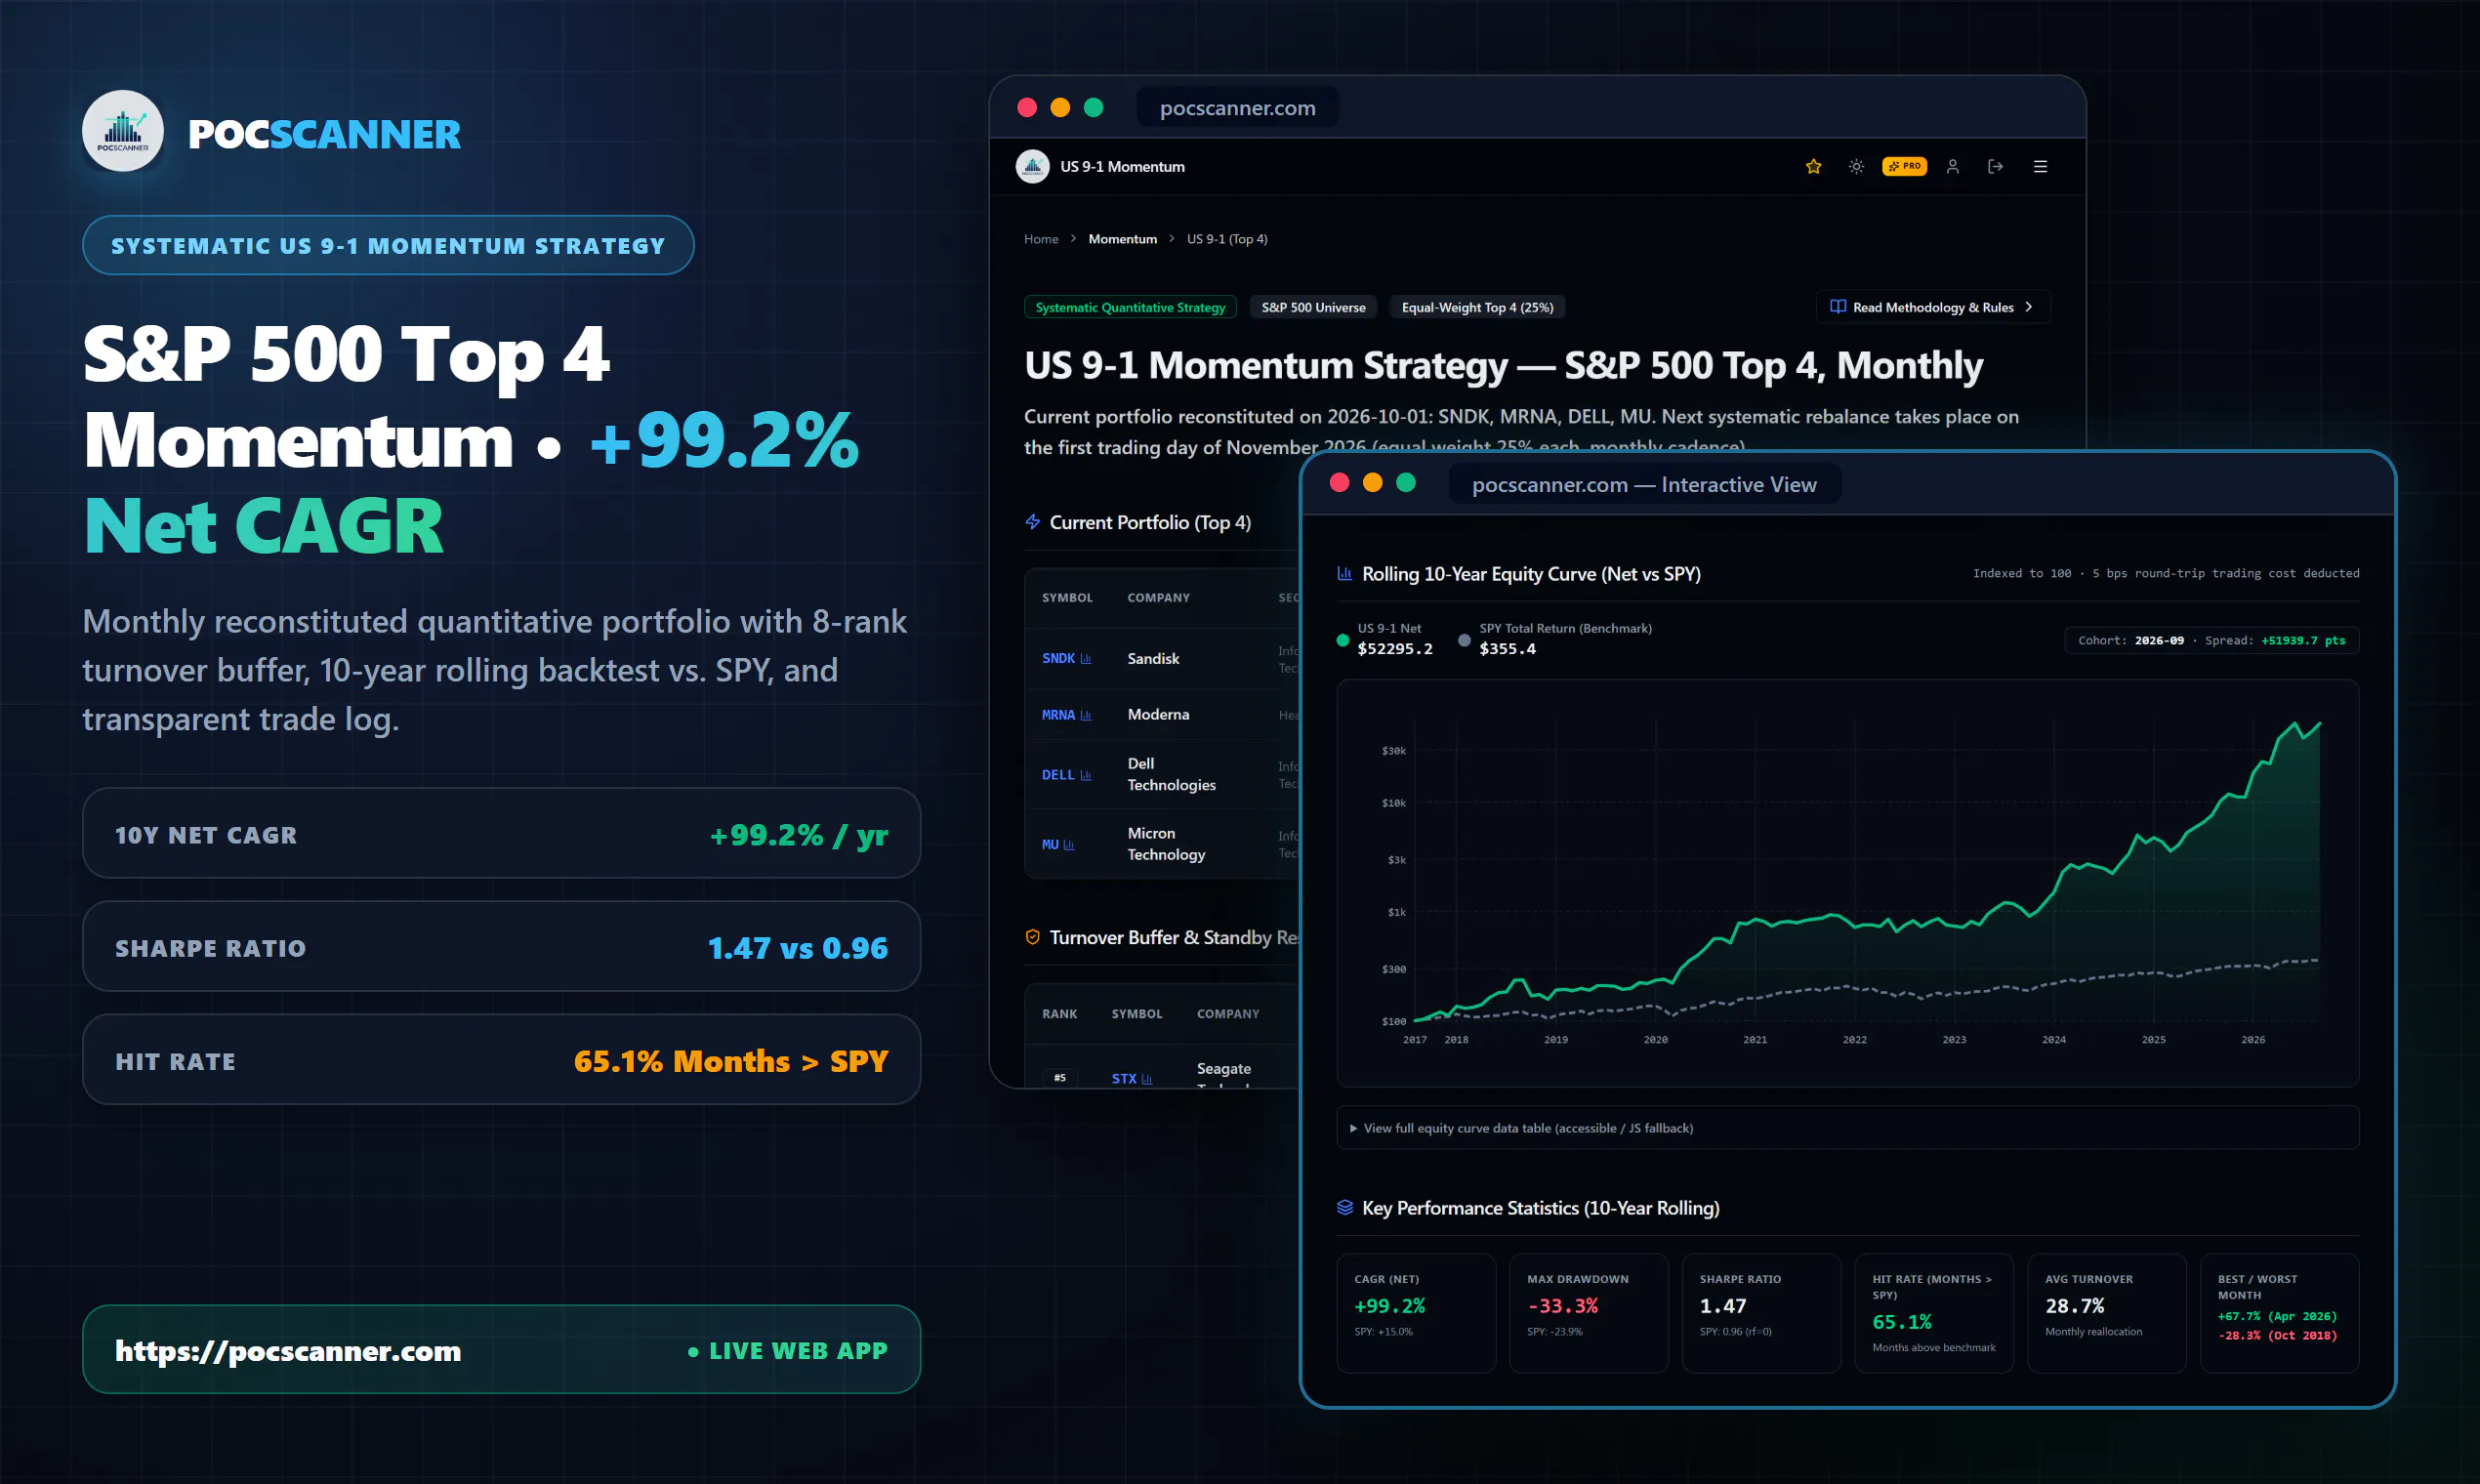Go to Home in the breadcrumb
The width and height of the screenshot is (2480, 1484).
click(x=1041, y=239)
